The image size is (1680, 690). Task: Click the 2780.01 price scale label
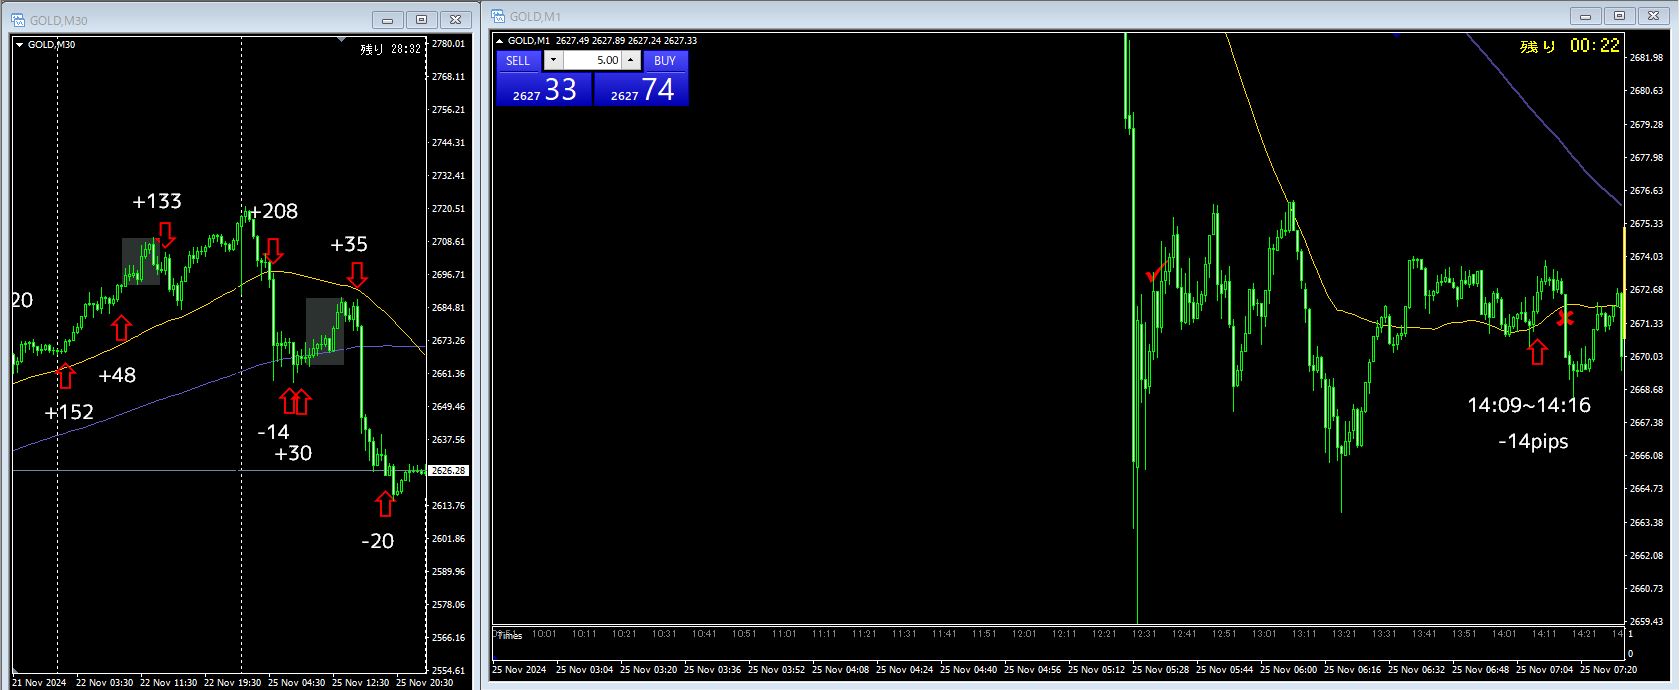pyautogui.click(x=448, y=44)
